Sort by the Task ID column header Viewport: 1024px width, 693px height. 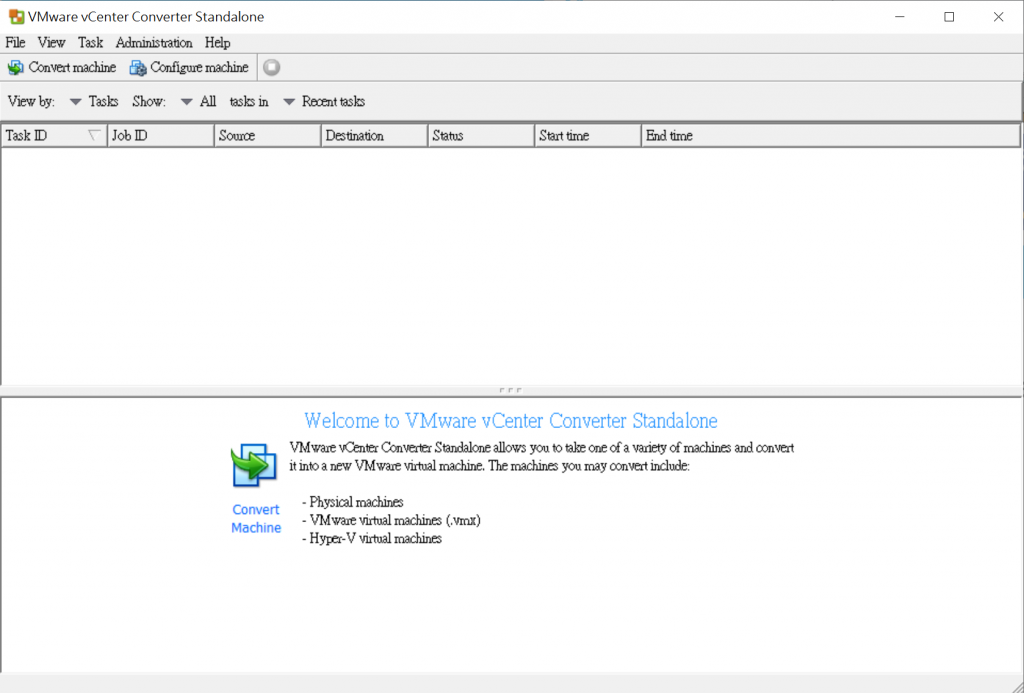coord(54,136)
